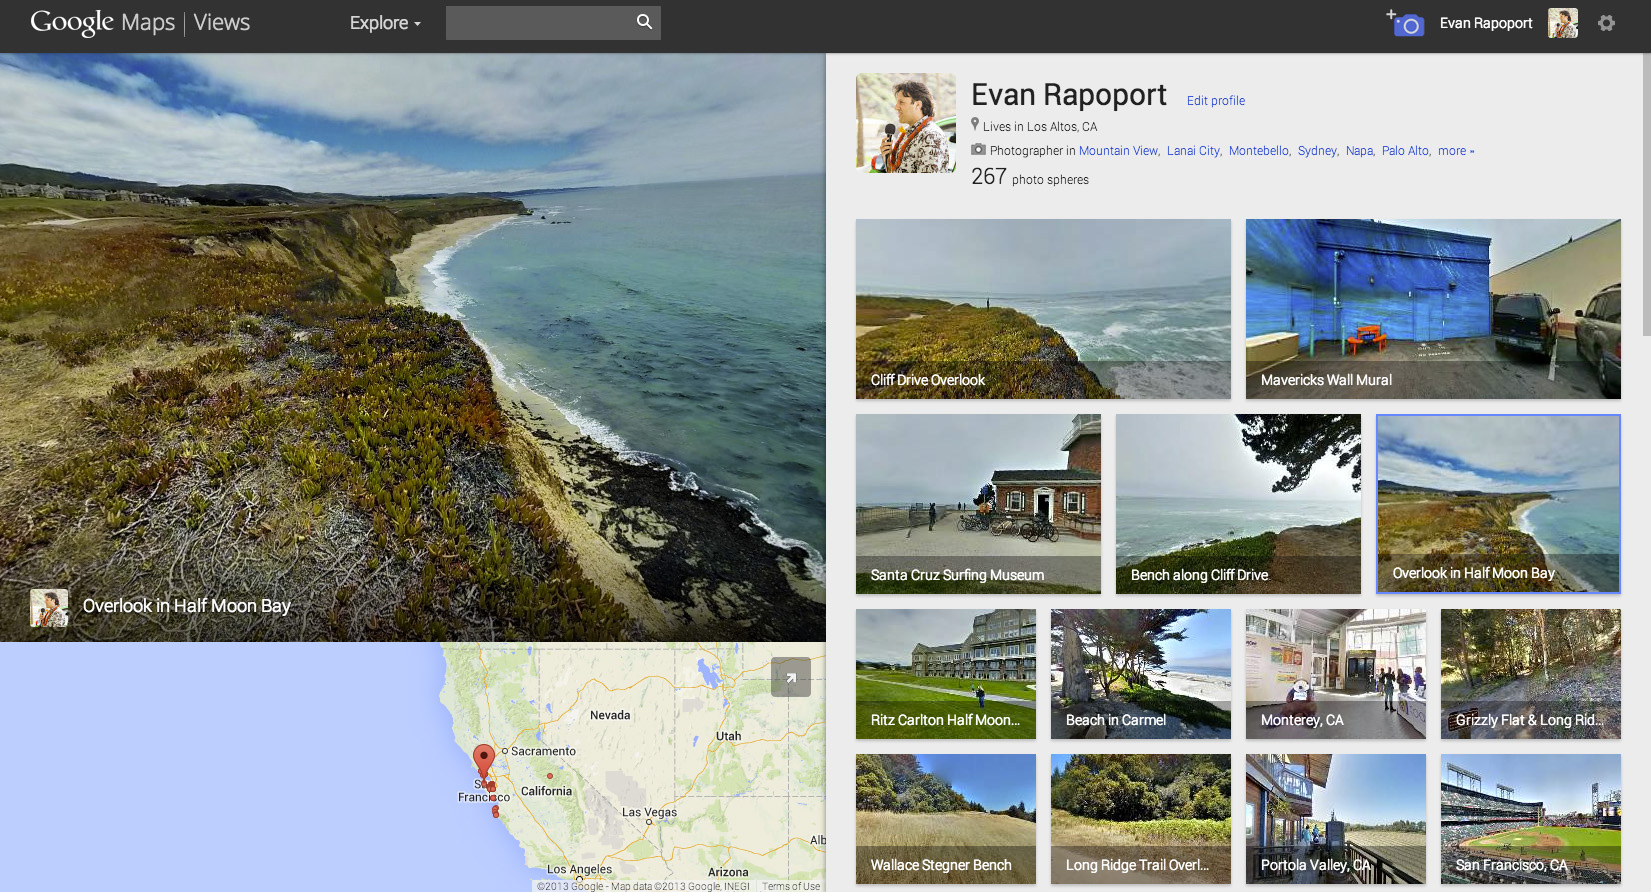Open the Terms of Use map link
1651x892 pixels.
(790, 886)
